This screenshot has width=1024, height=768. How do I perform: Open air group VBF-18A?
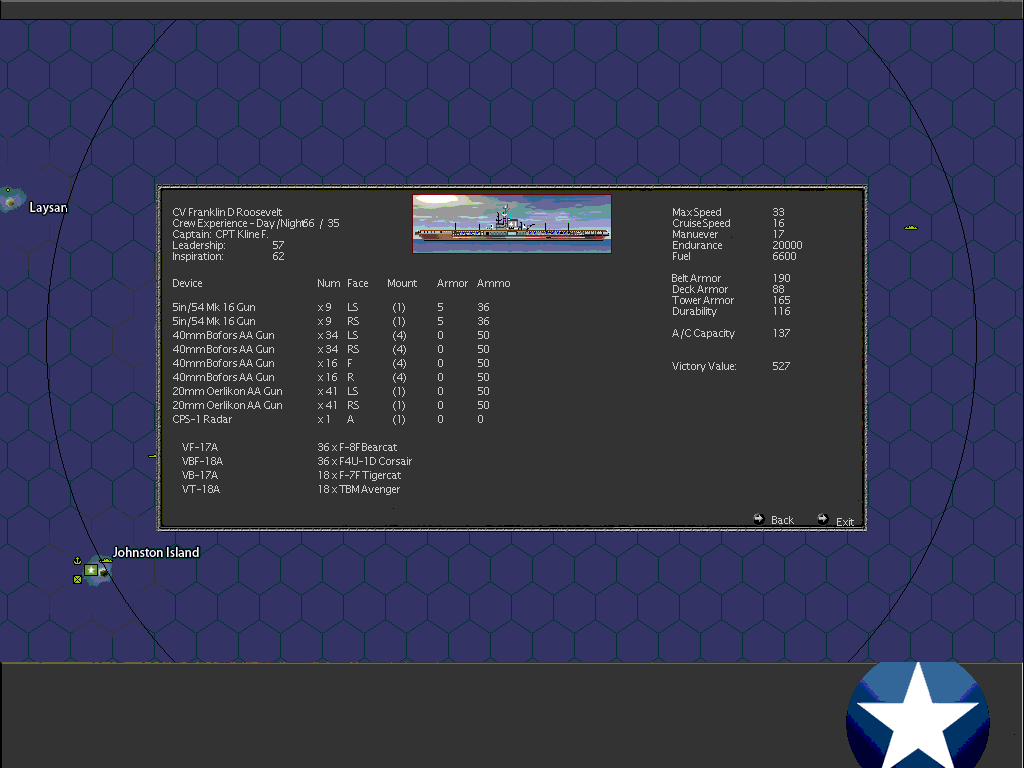click(202, 461)
